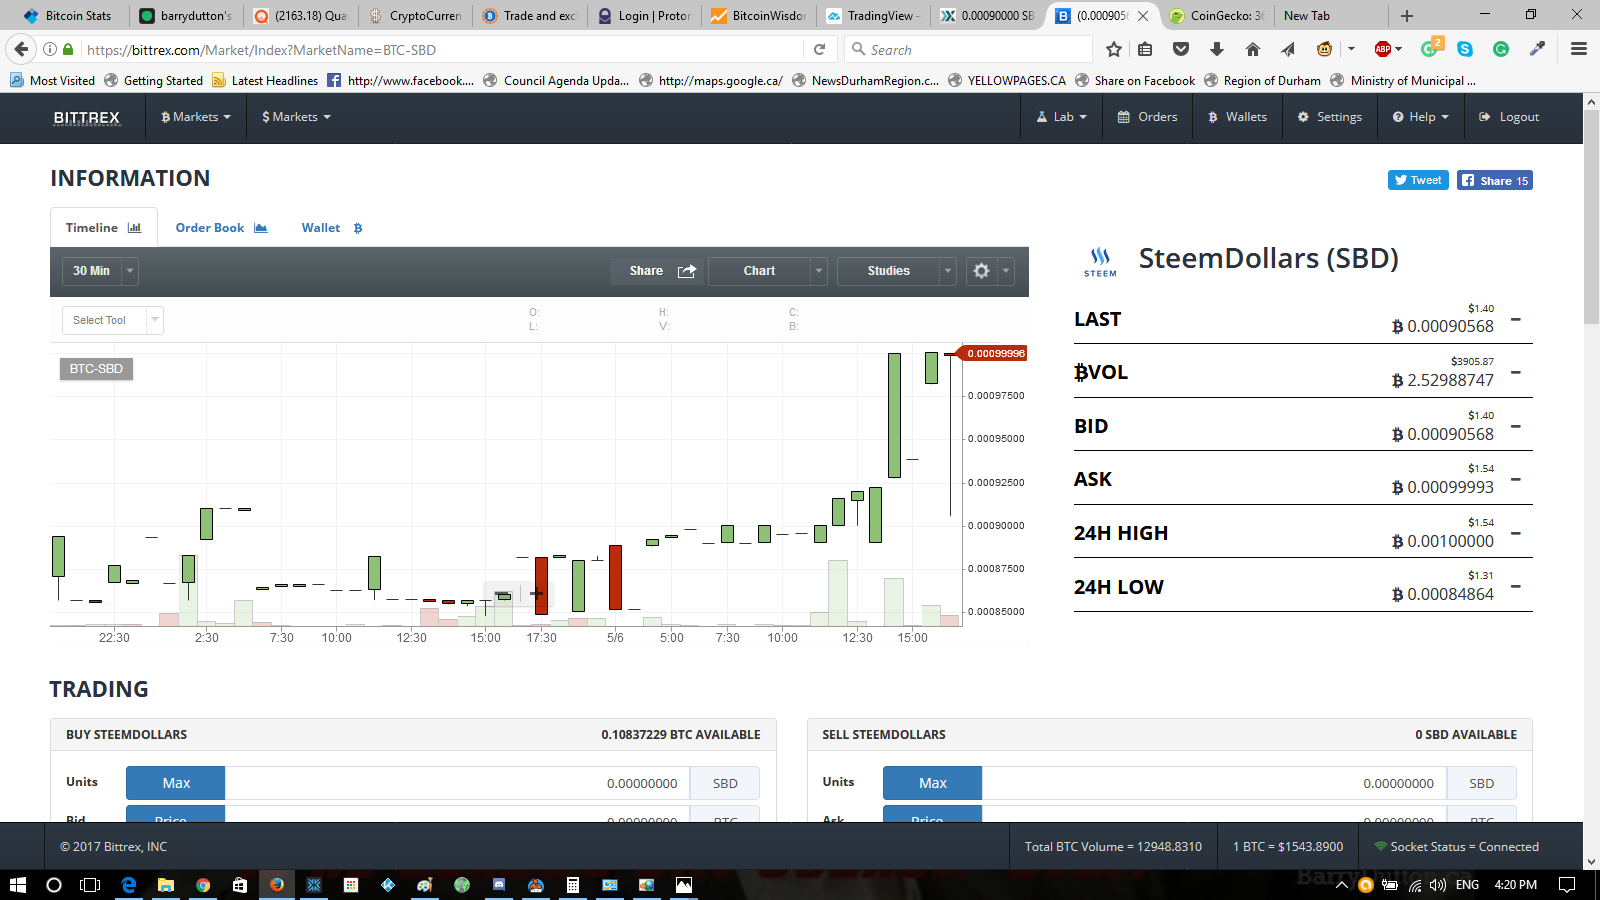
Task: Collapse the LAST price row
Action: pyautogui.click(x=1516, y=320)
